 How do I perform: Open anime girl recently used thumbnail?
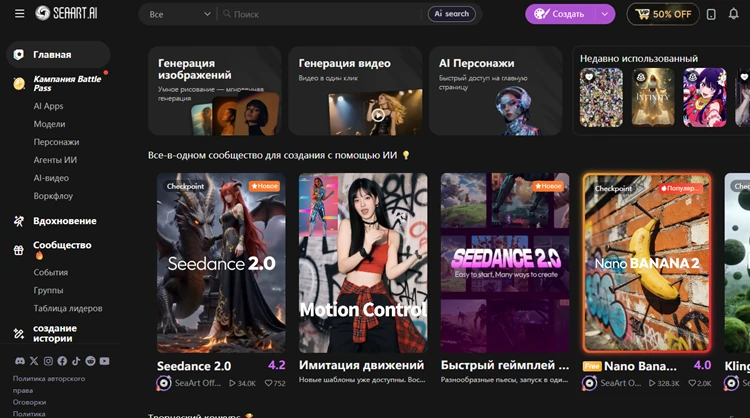[x=705, y=98]
